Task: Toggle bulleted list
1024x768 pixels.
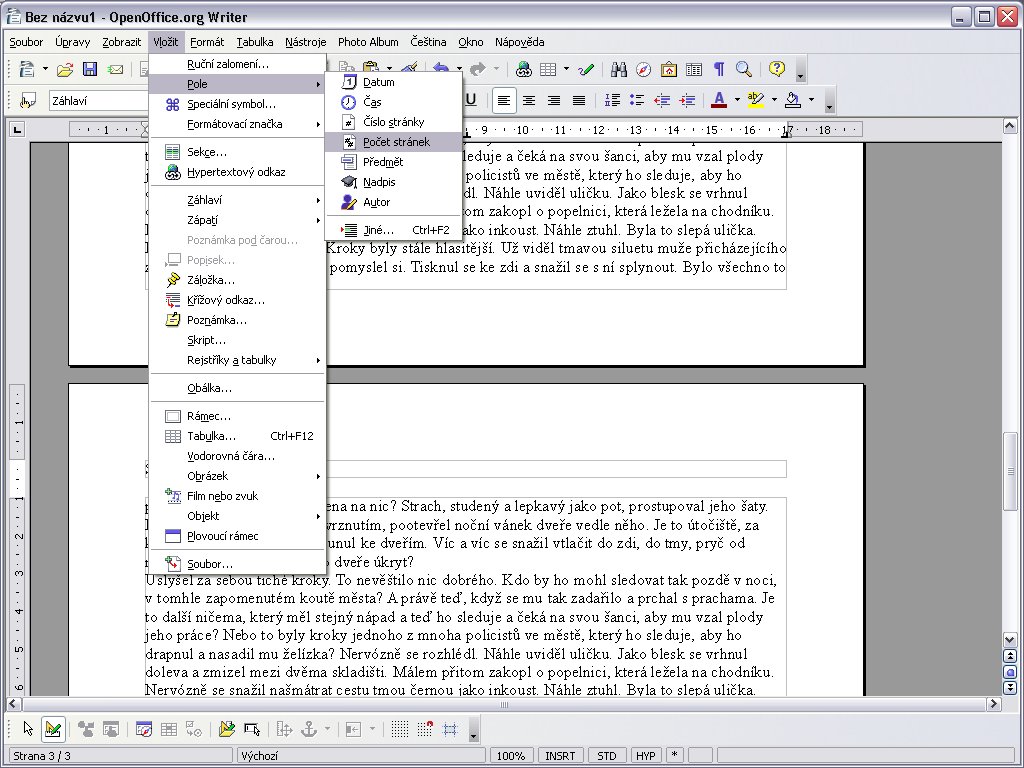Action: 637,100
